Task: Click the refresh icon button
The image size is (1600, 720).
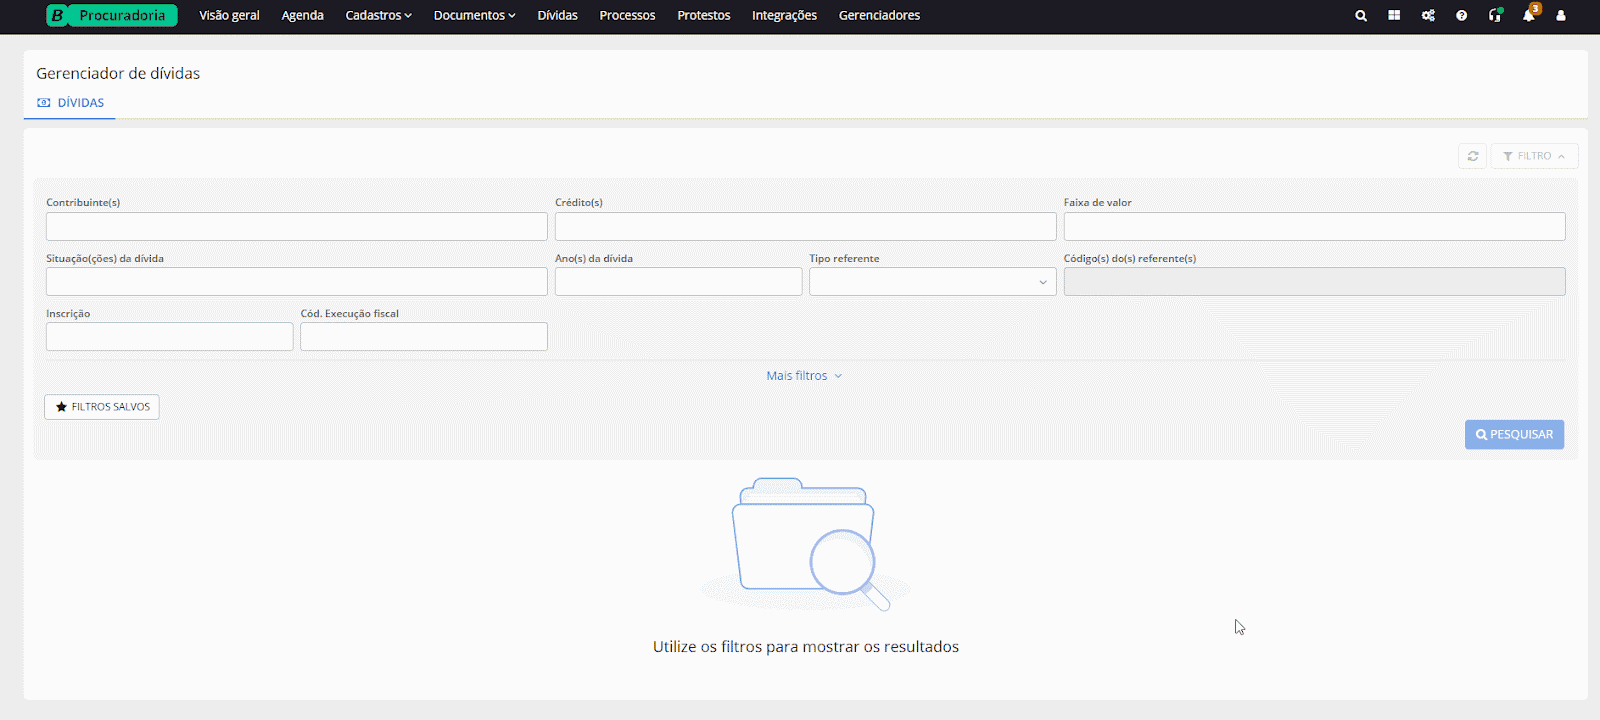Action: 1472,156
